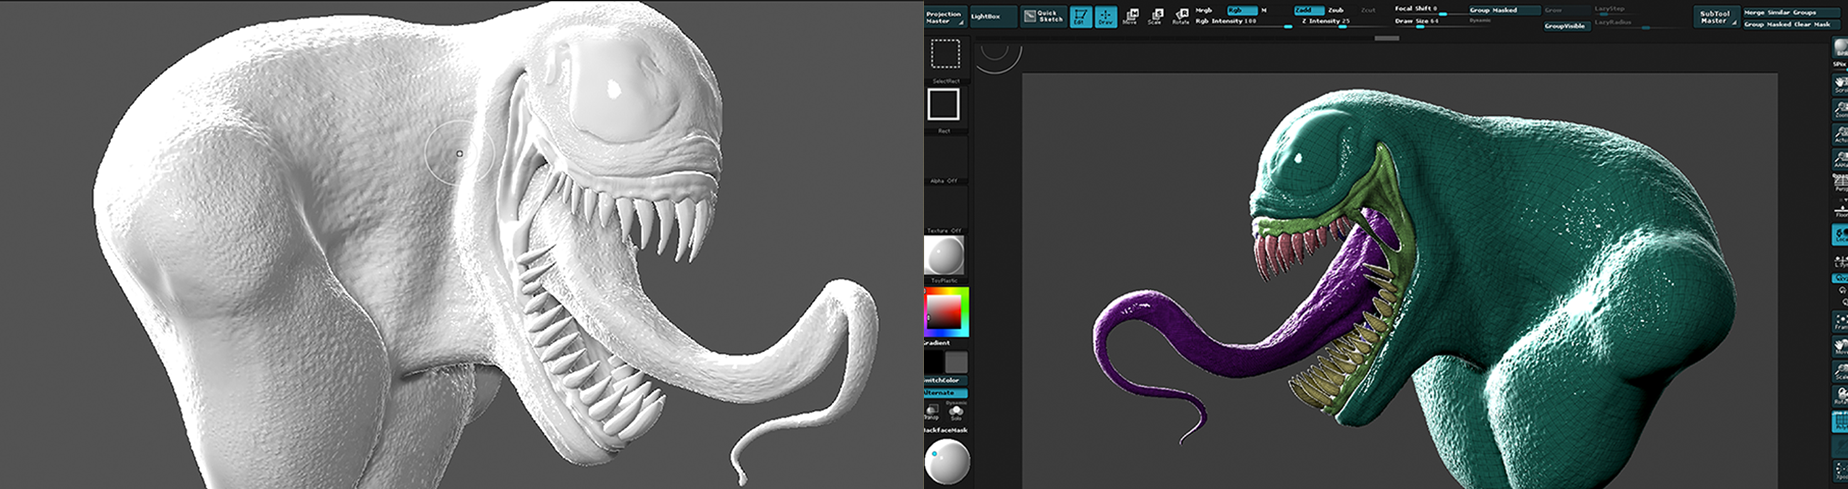This screenshot has width=1848, height=489.
Task: Click Group Masked Clear Mask
Action: 1794,24
